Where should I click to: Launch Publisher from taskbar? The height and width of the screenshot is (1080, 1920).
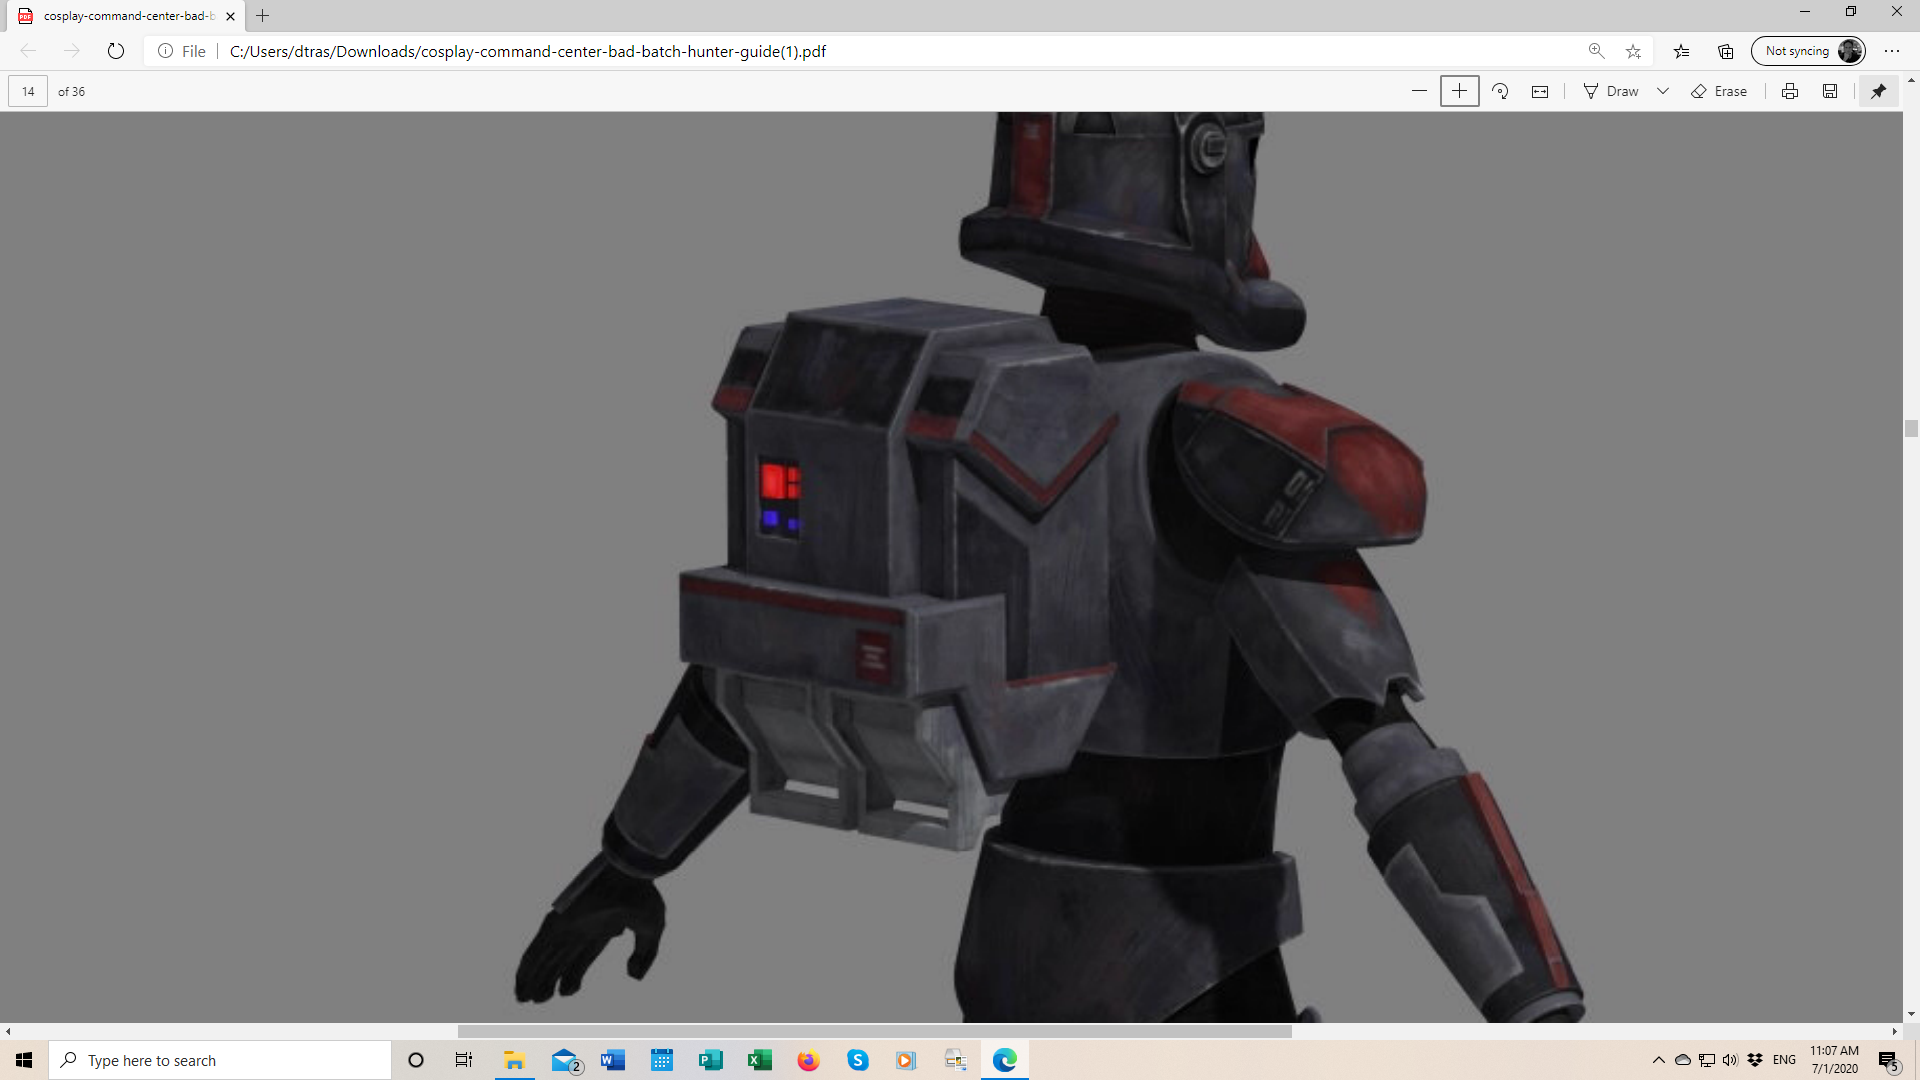tap(711, 1060)
